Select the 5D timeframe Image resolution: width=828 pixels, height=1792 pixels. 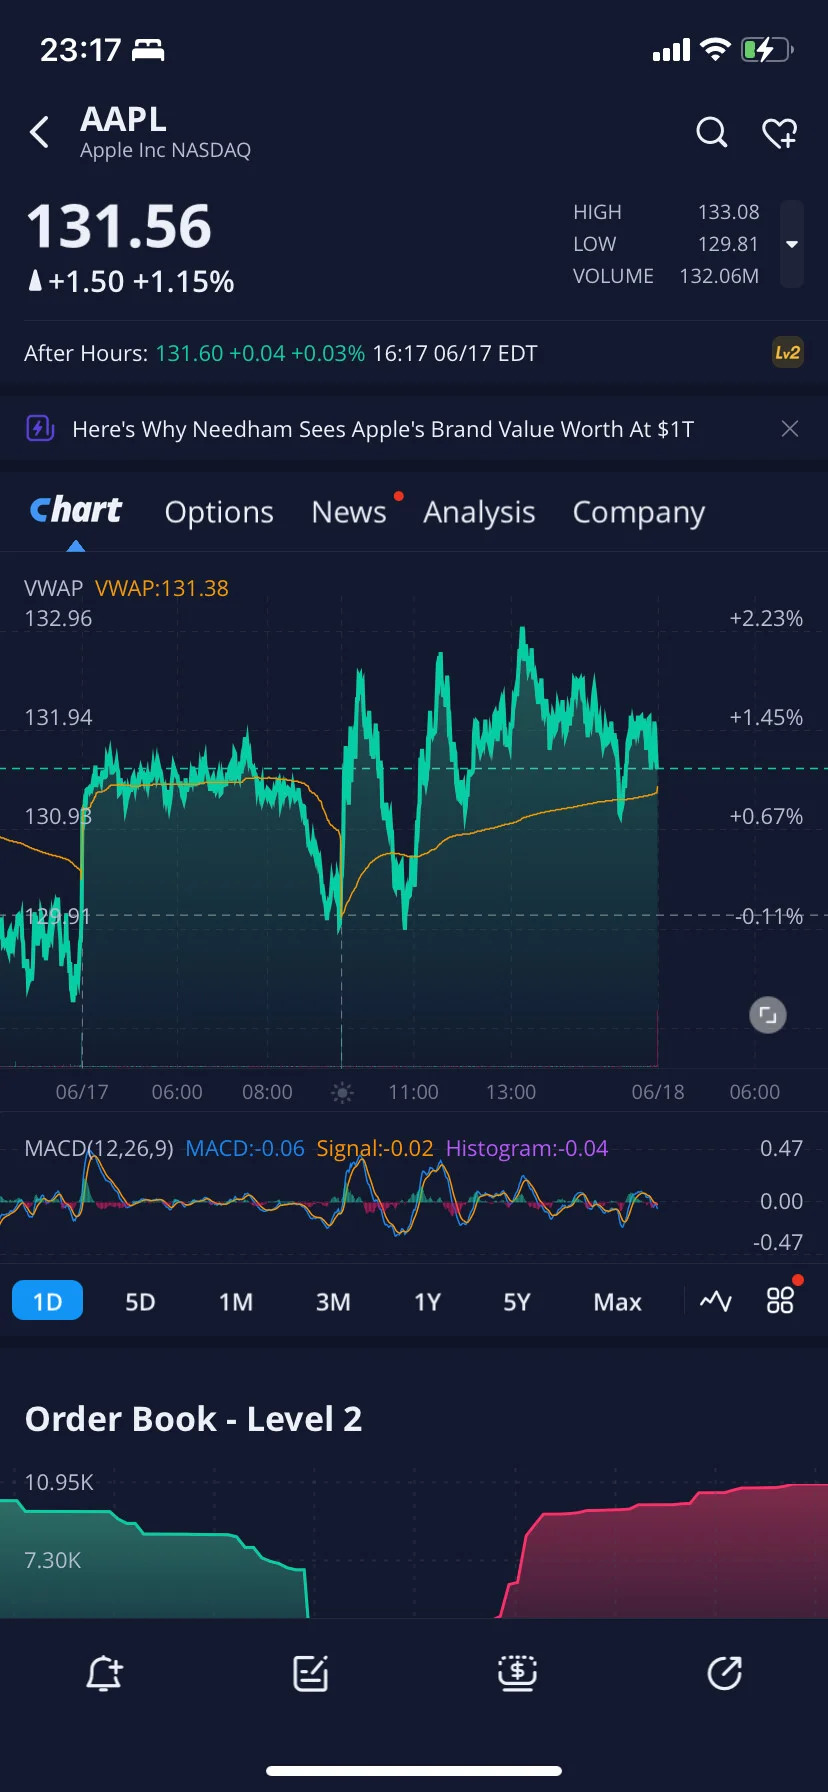(140, 1302)
